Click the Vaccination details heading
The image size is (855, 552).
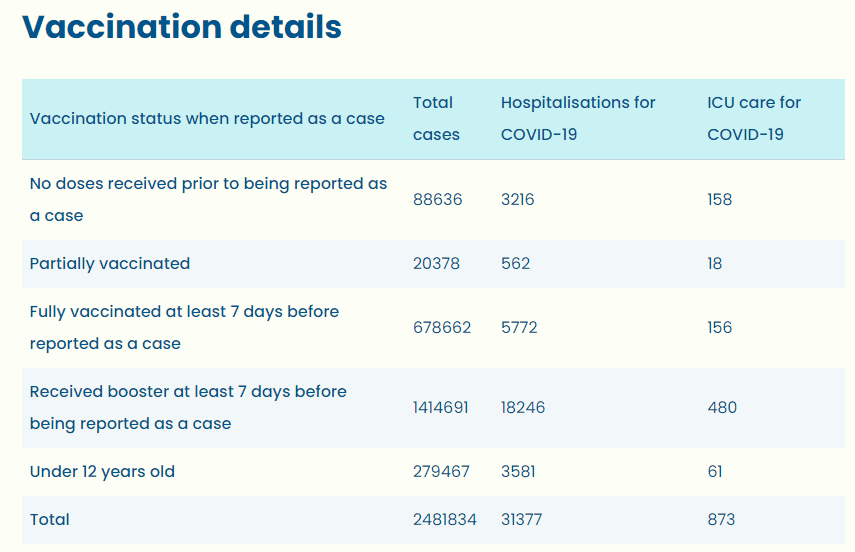[x=182, y=27]
